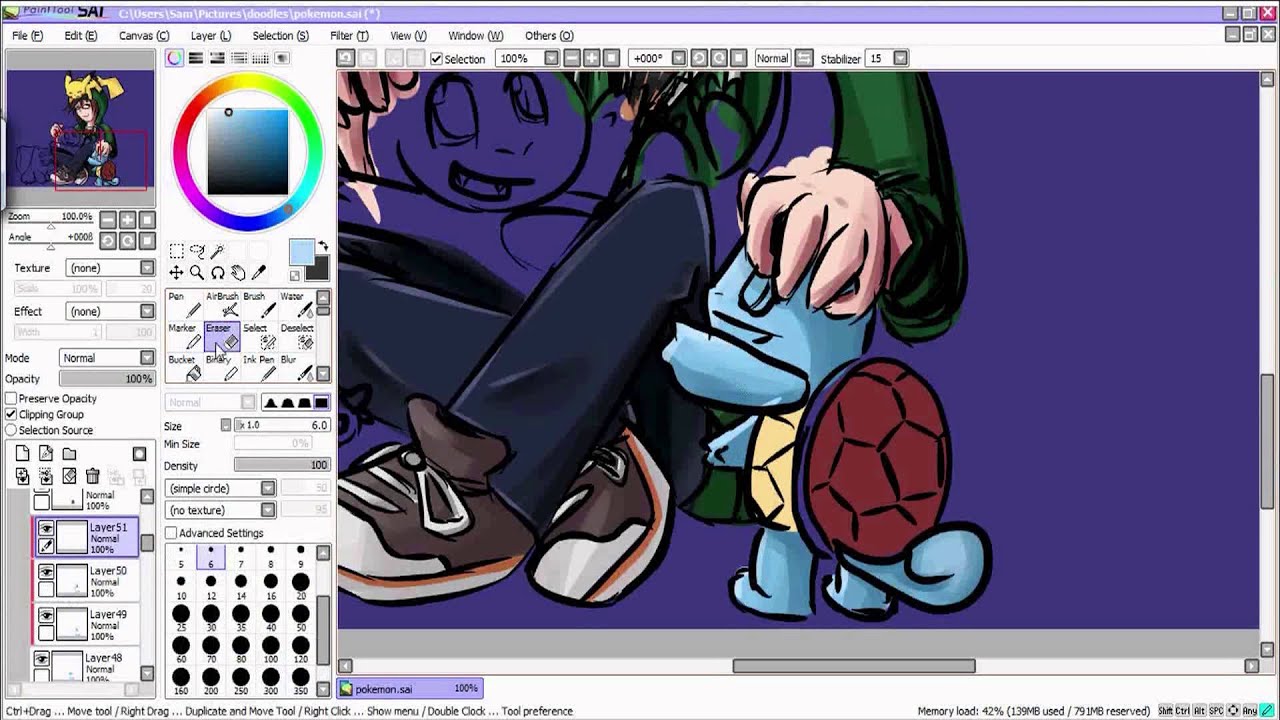Select the Marker tool
The image size is (1280, 720).
(x=184, y=336)
